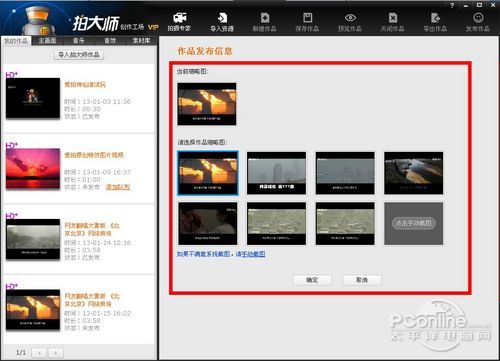This screenshot has height=361, width=500.
Task: Close the project with 关闭作品 icon
Action: pos(393,22)
